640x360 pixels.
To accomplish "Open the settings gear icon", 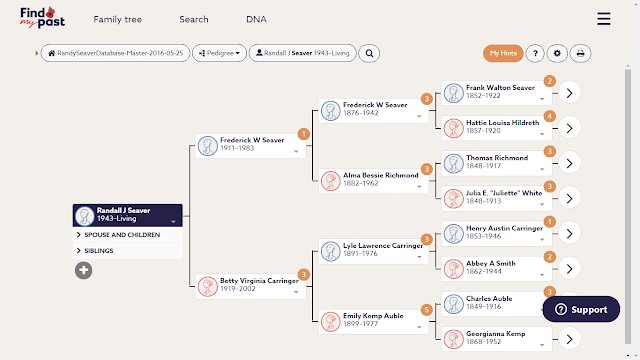I will coord(557,53).
